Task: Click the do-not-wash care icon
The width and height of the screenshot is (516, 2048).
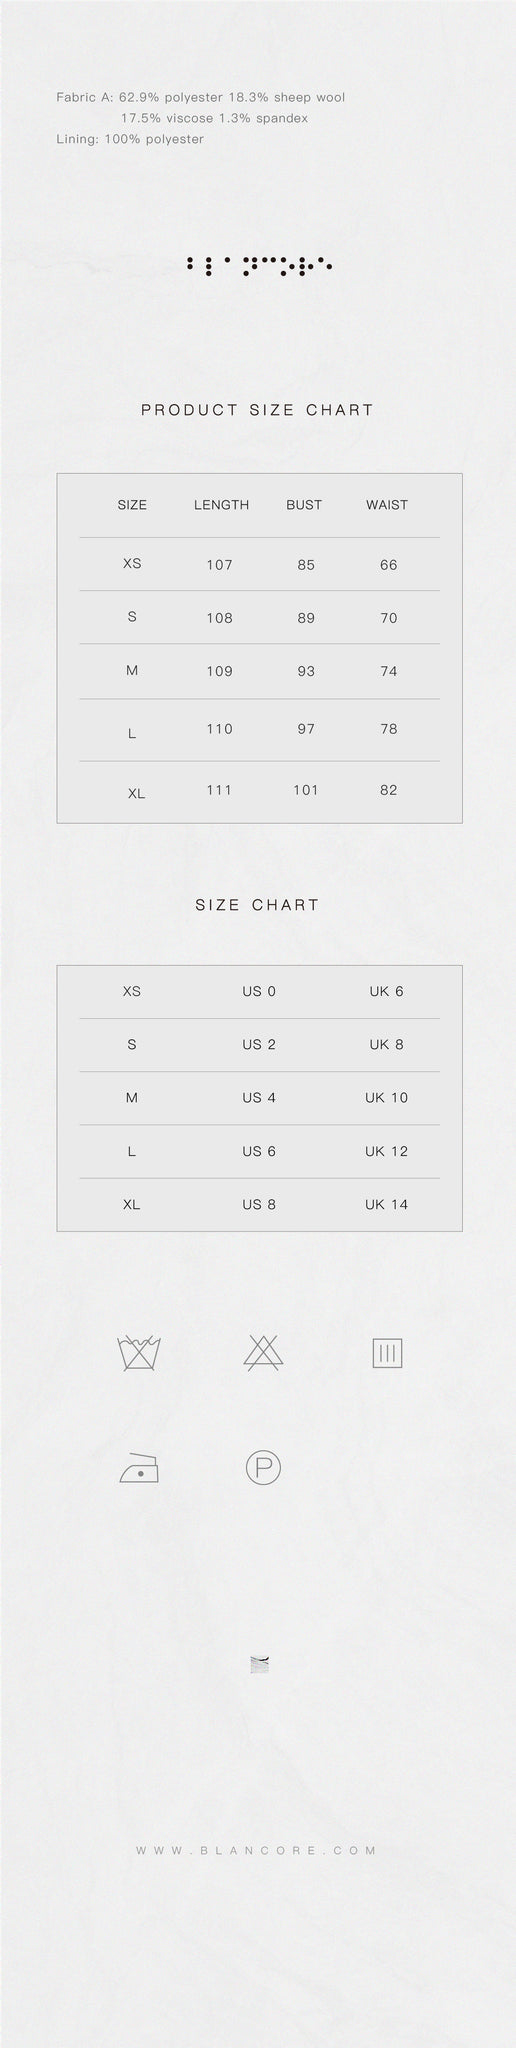Action: (138, 1353)
